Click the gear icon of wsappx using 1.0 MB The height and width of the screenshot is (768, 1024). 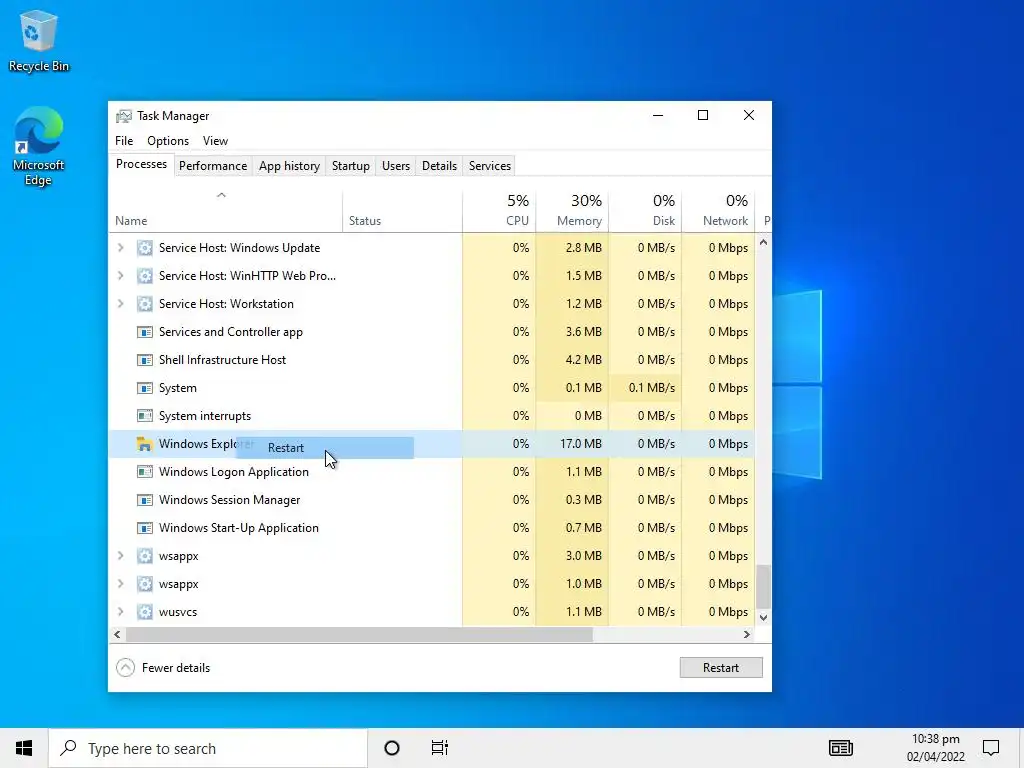[x=144, y=584]
